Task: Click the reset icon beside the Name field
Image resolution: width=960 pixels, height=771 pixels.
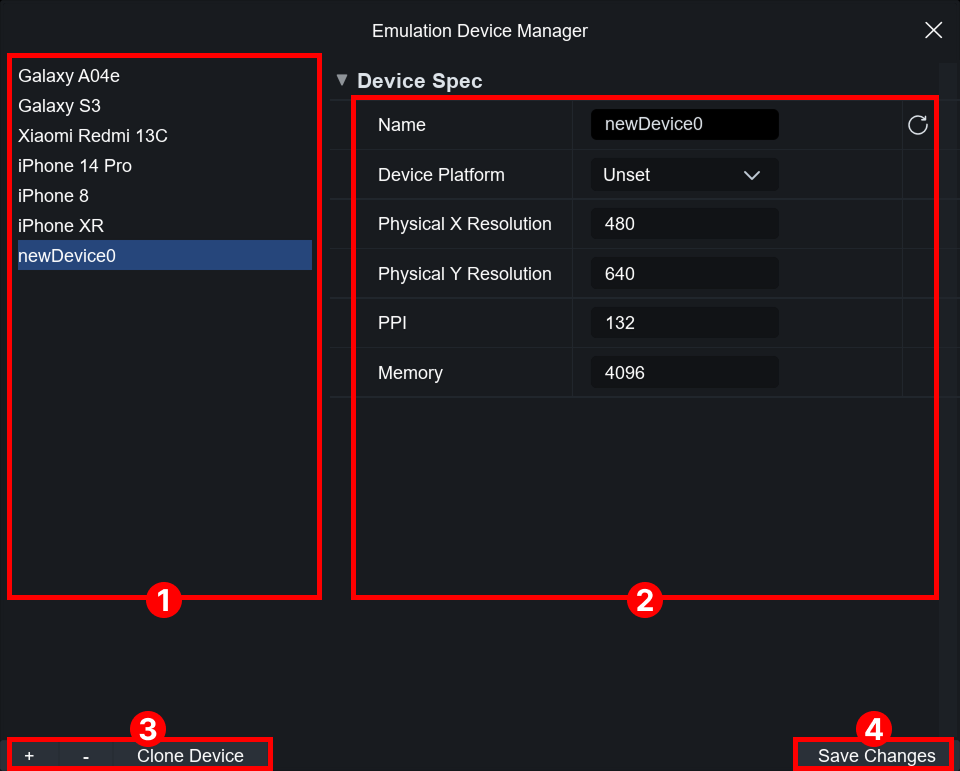Action: [917, 125]
